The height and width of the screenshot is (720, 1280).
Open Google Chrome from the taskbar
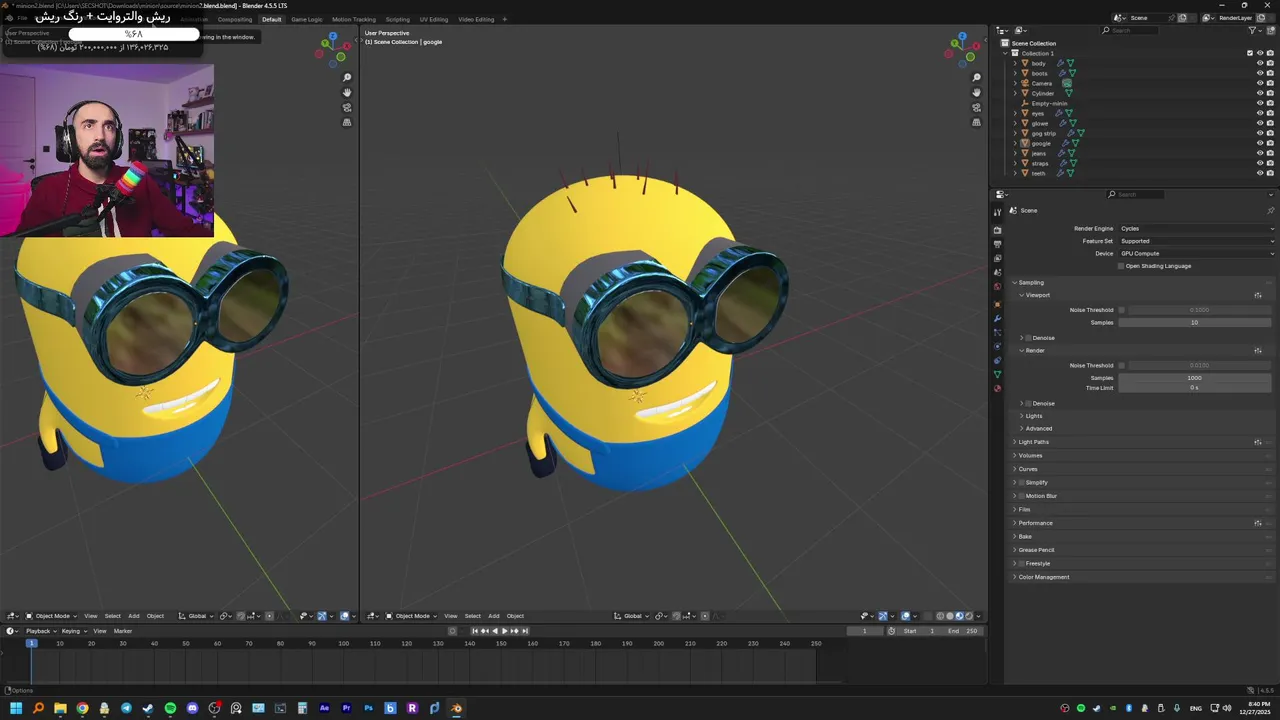point(82,708)
